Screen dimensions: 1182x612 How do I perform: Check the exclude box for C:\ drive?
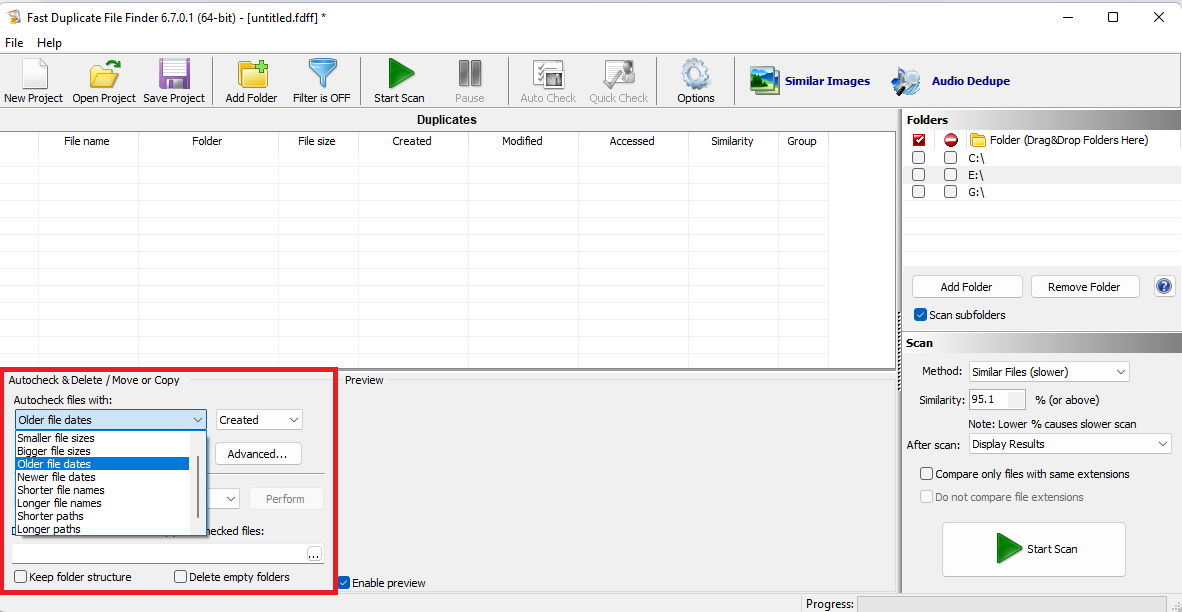point(951,158)
